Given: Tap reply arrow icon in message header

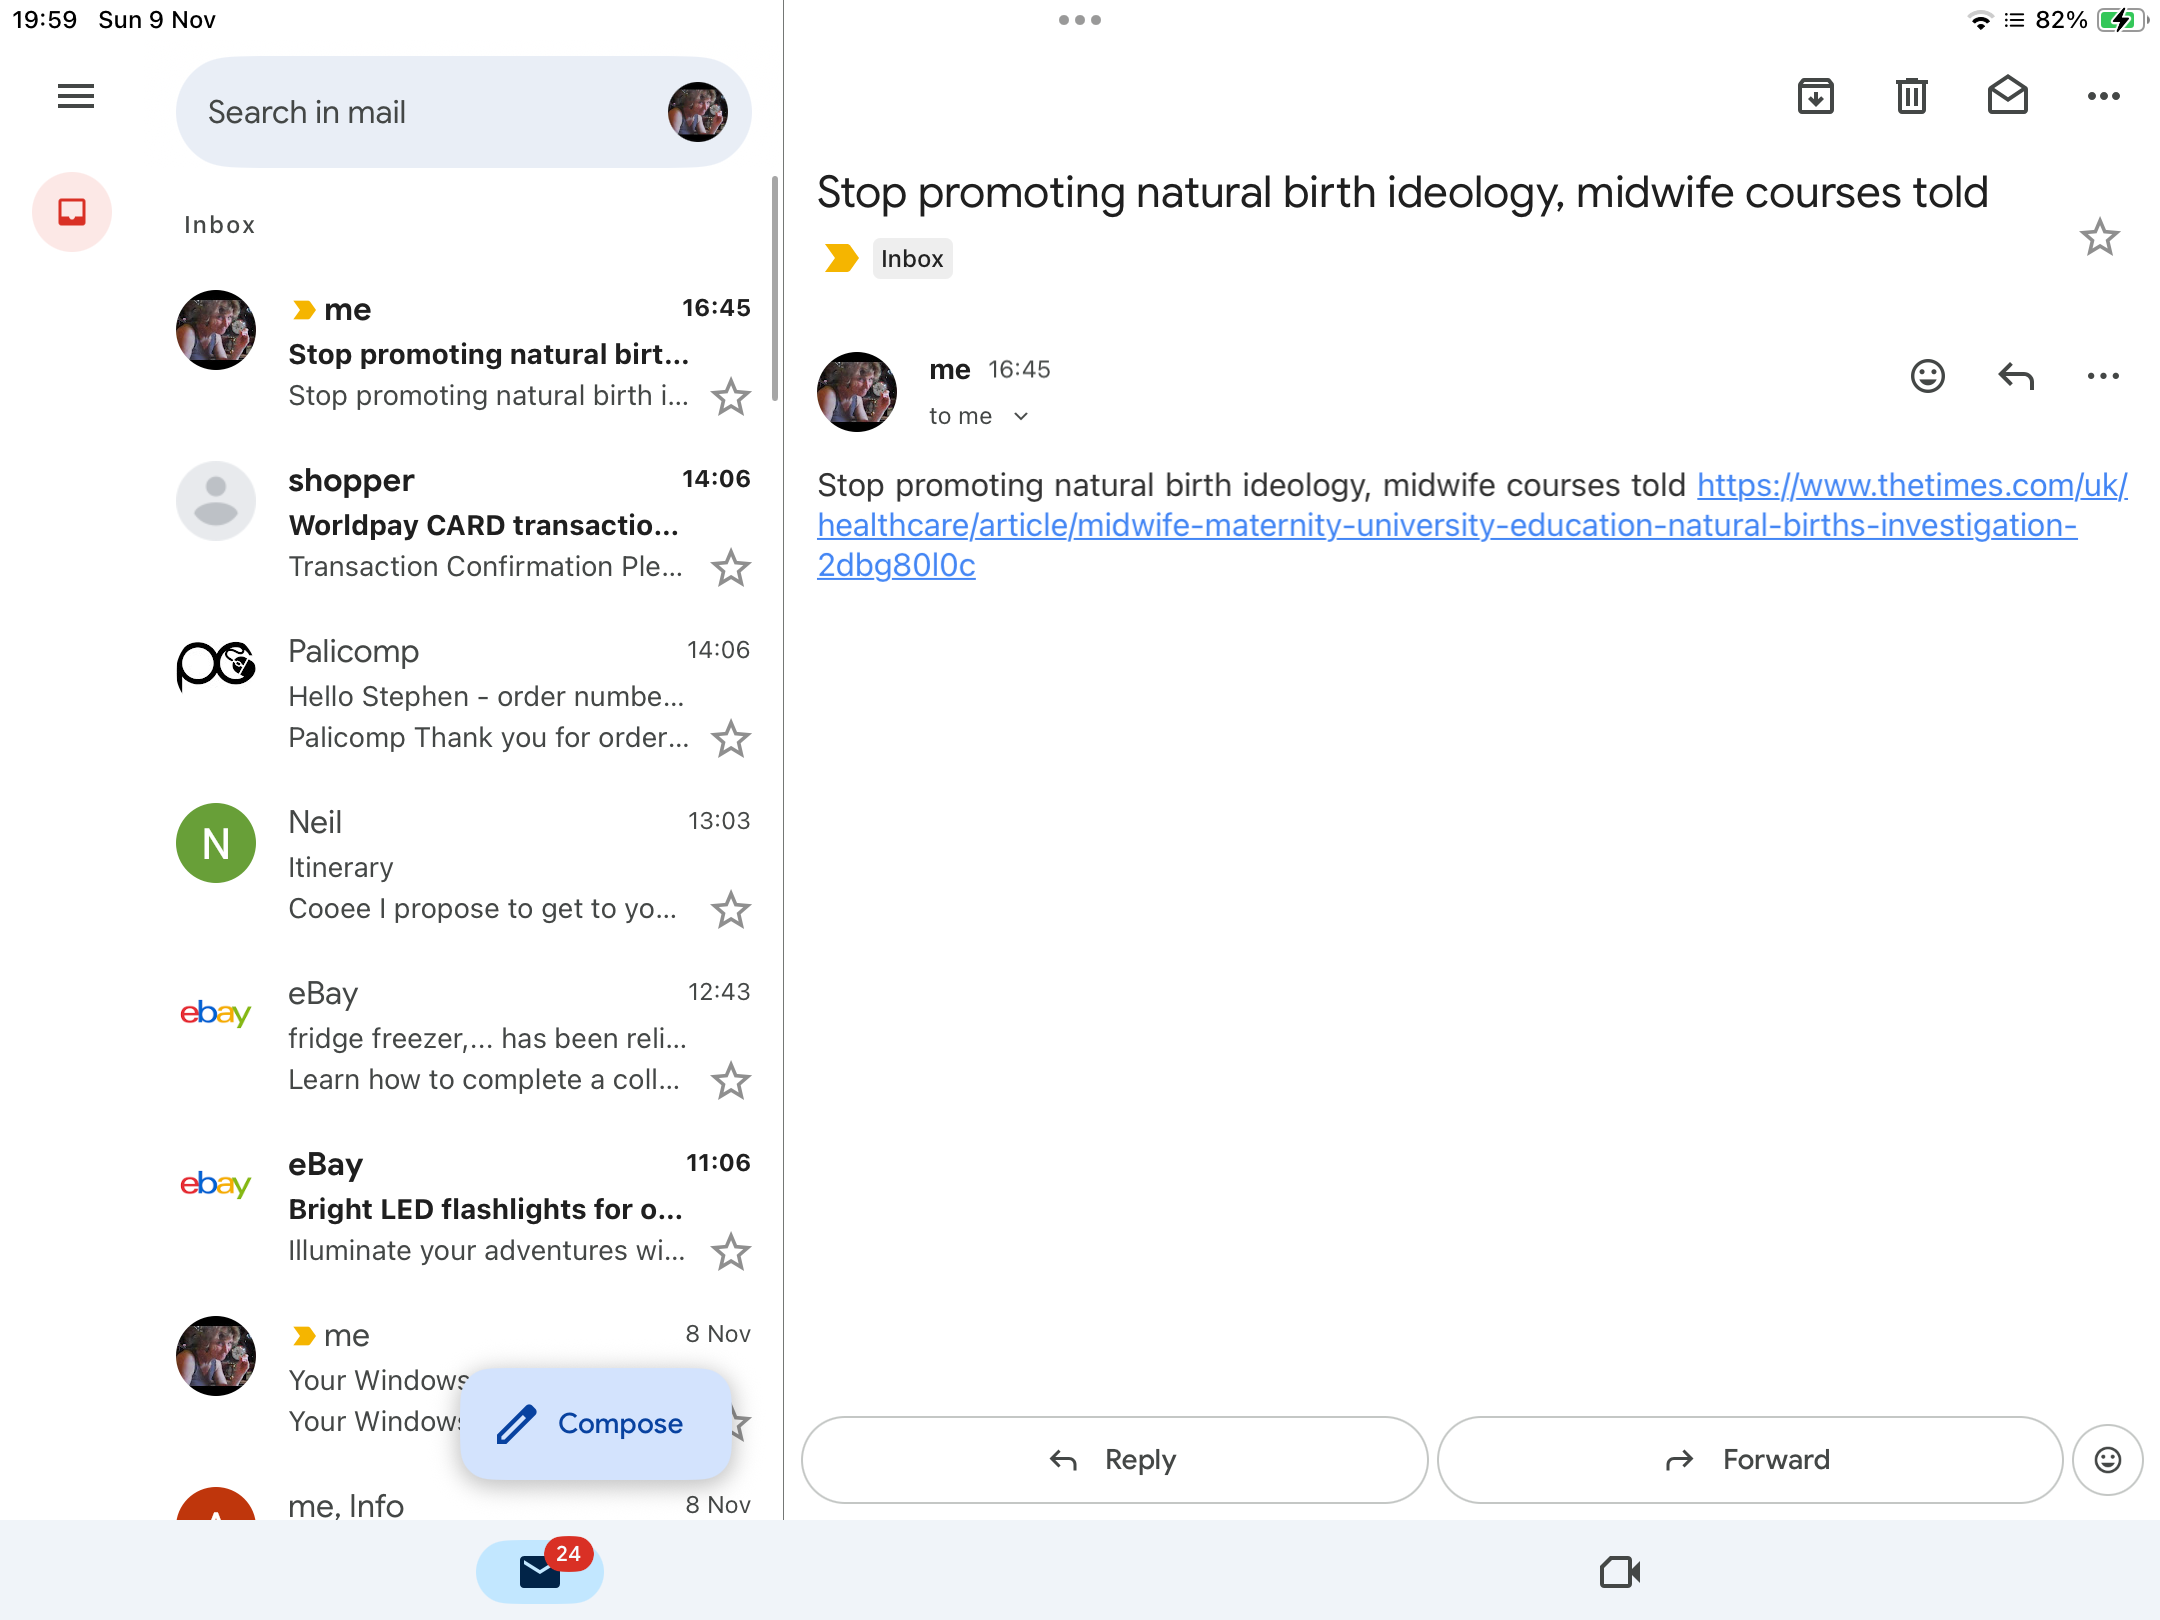Looking at the screenshot, I should click(x=2015, y=376).
